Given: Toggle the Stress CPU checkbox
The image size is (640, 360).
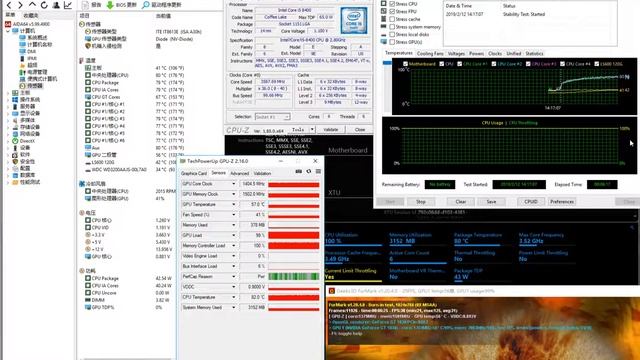Looking at the screenshot, I should (392, 4).
